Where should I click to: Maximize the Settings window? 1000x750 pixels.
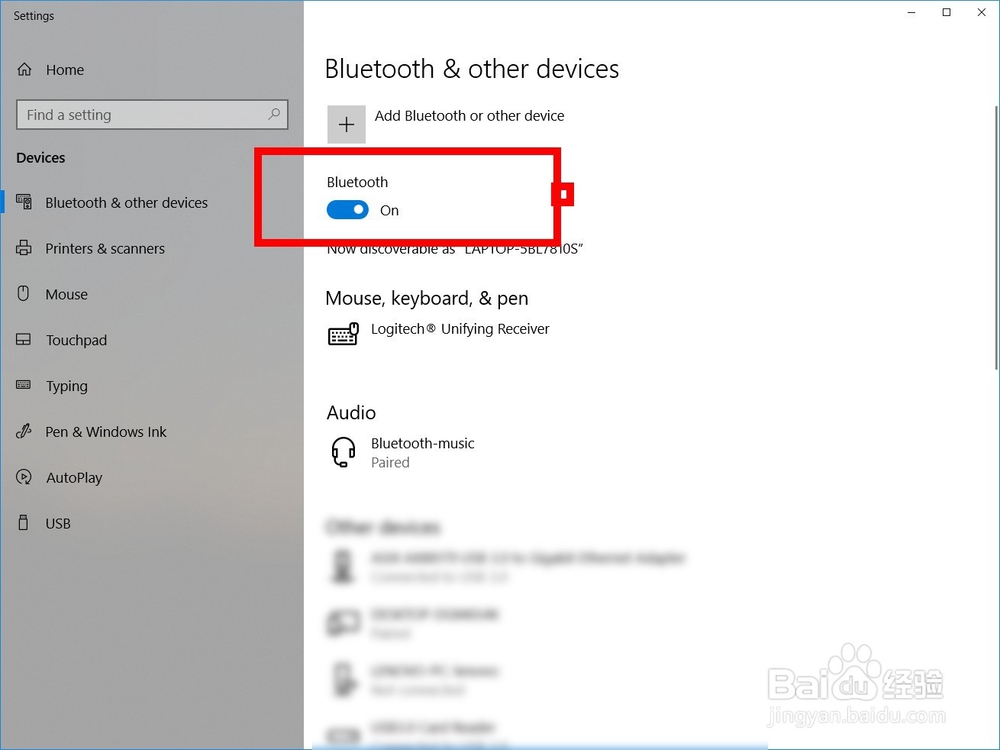tap(946, 13)
